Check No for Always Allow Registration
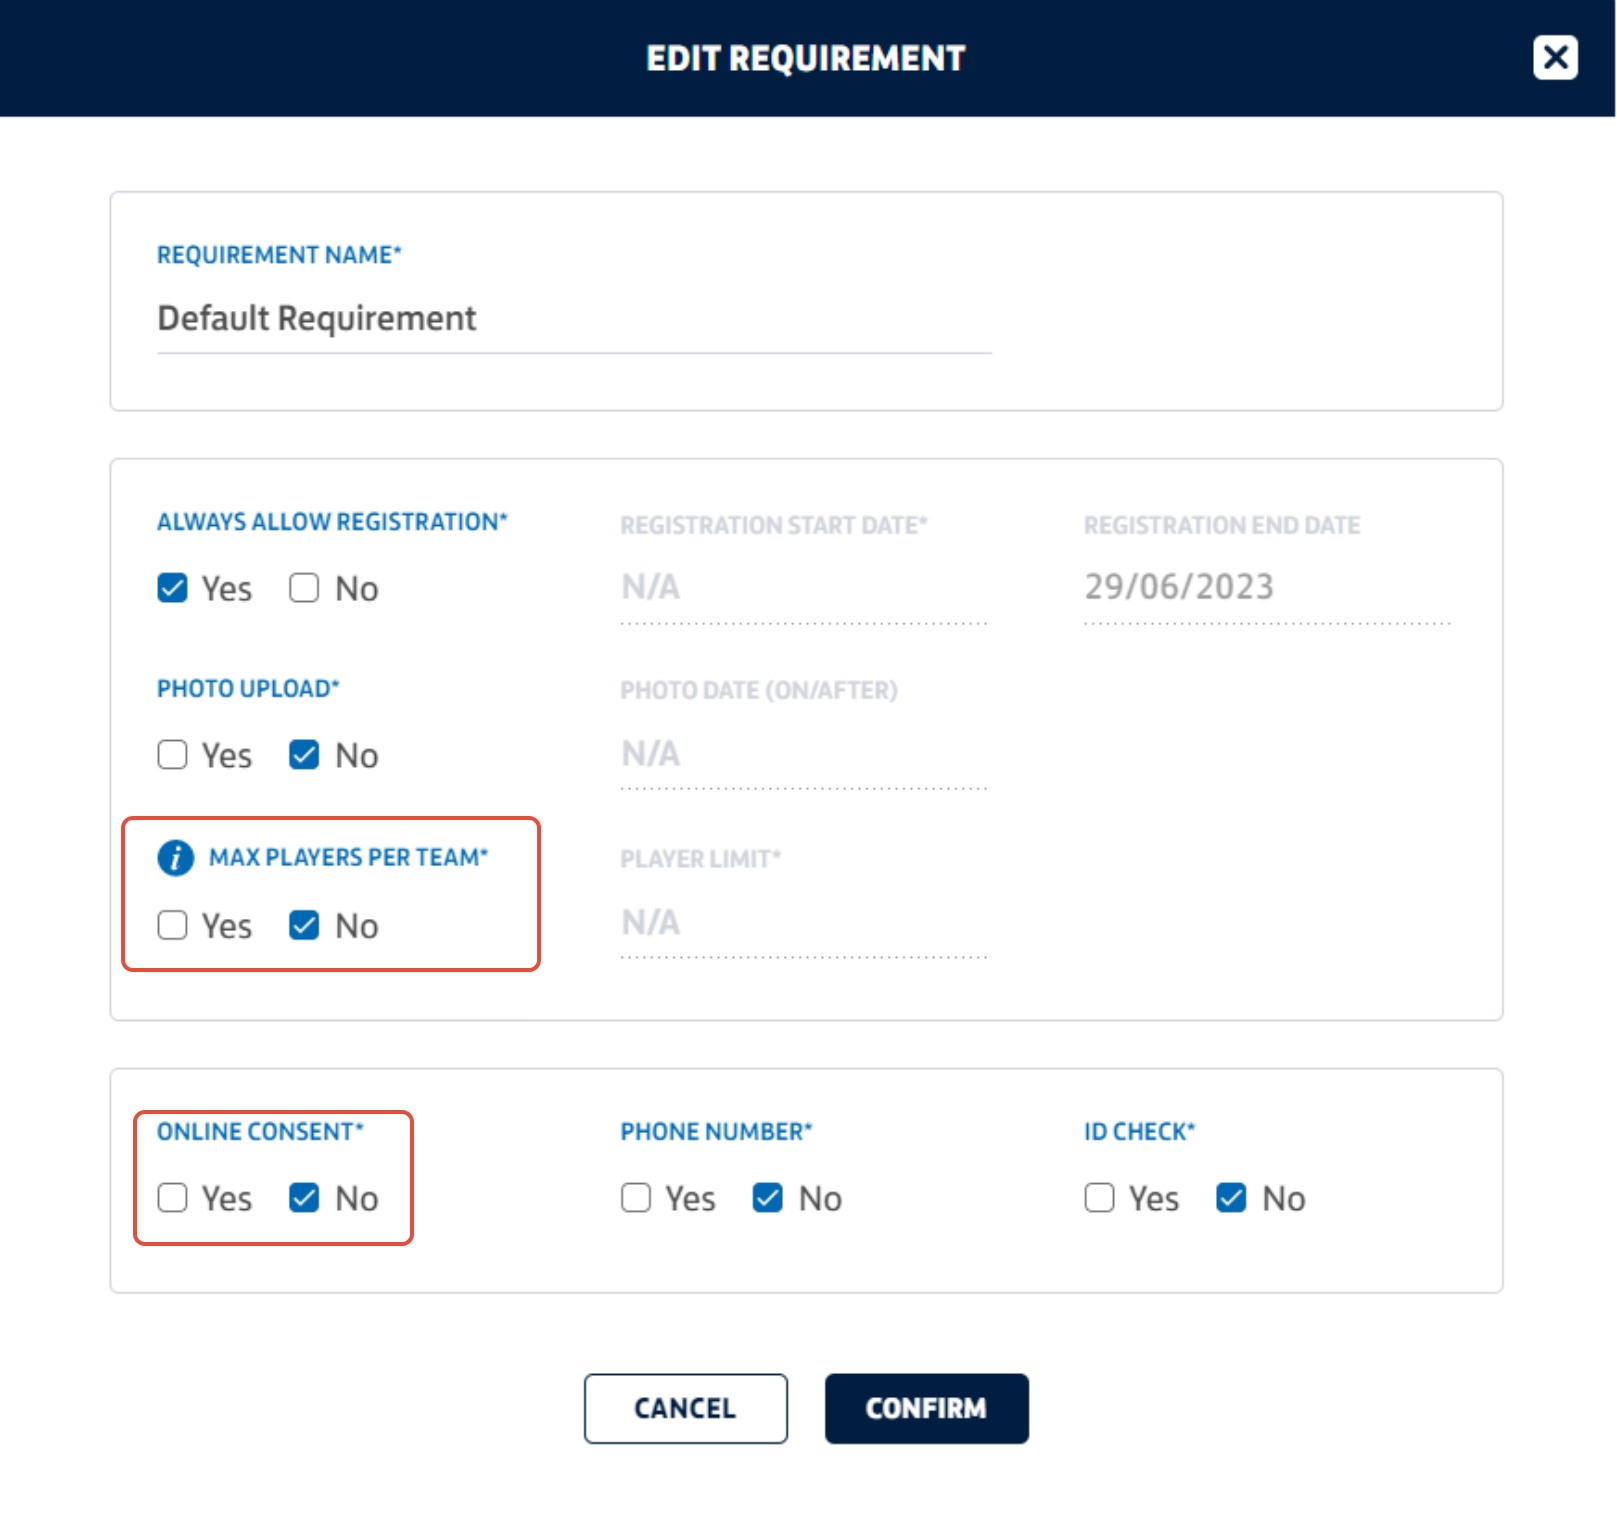Screen dimensions: 1617x1520 pyautogui.click(x=304, y=587)
